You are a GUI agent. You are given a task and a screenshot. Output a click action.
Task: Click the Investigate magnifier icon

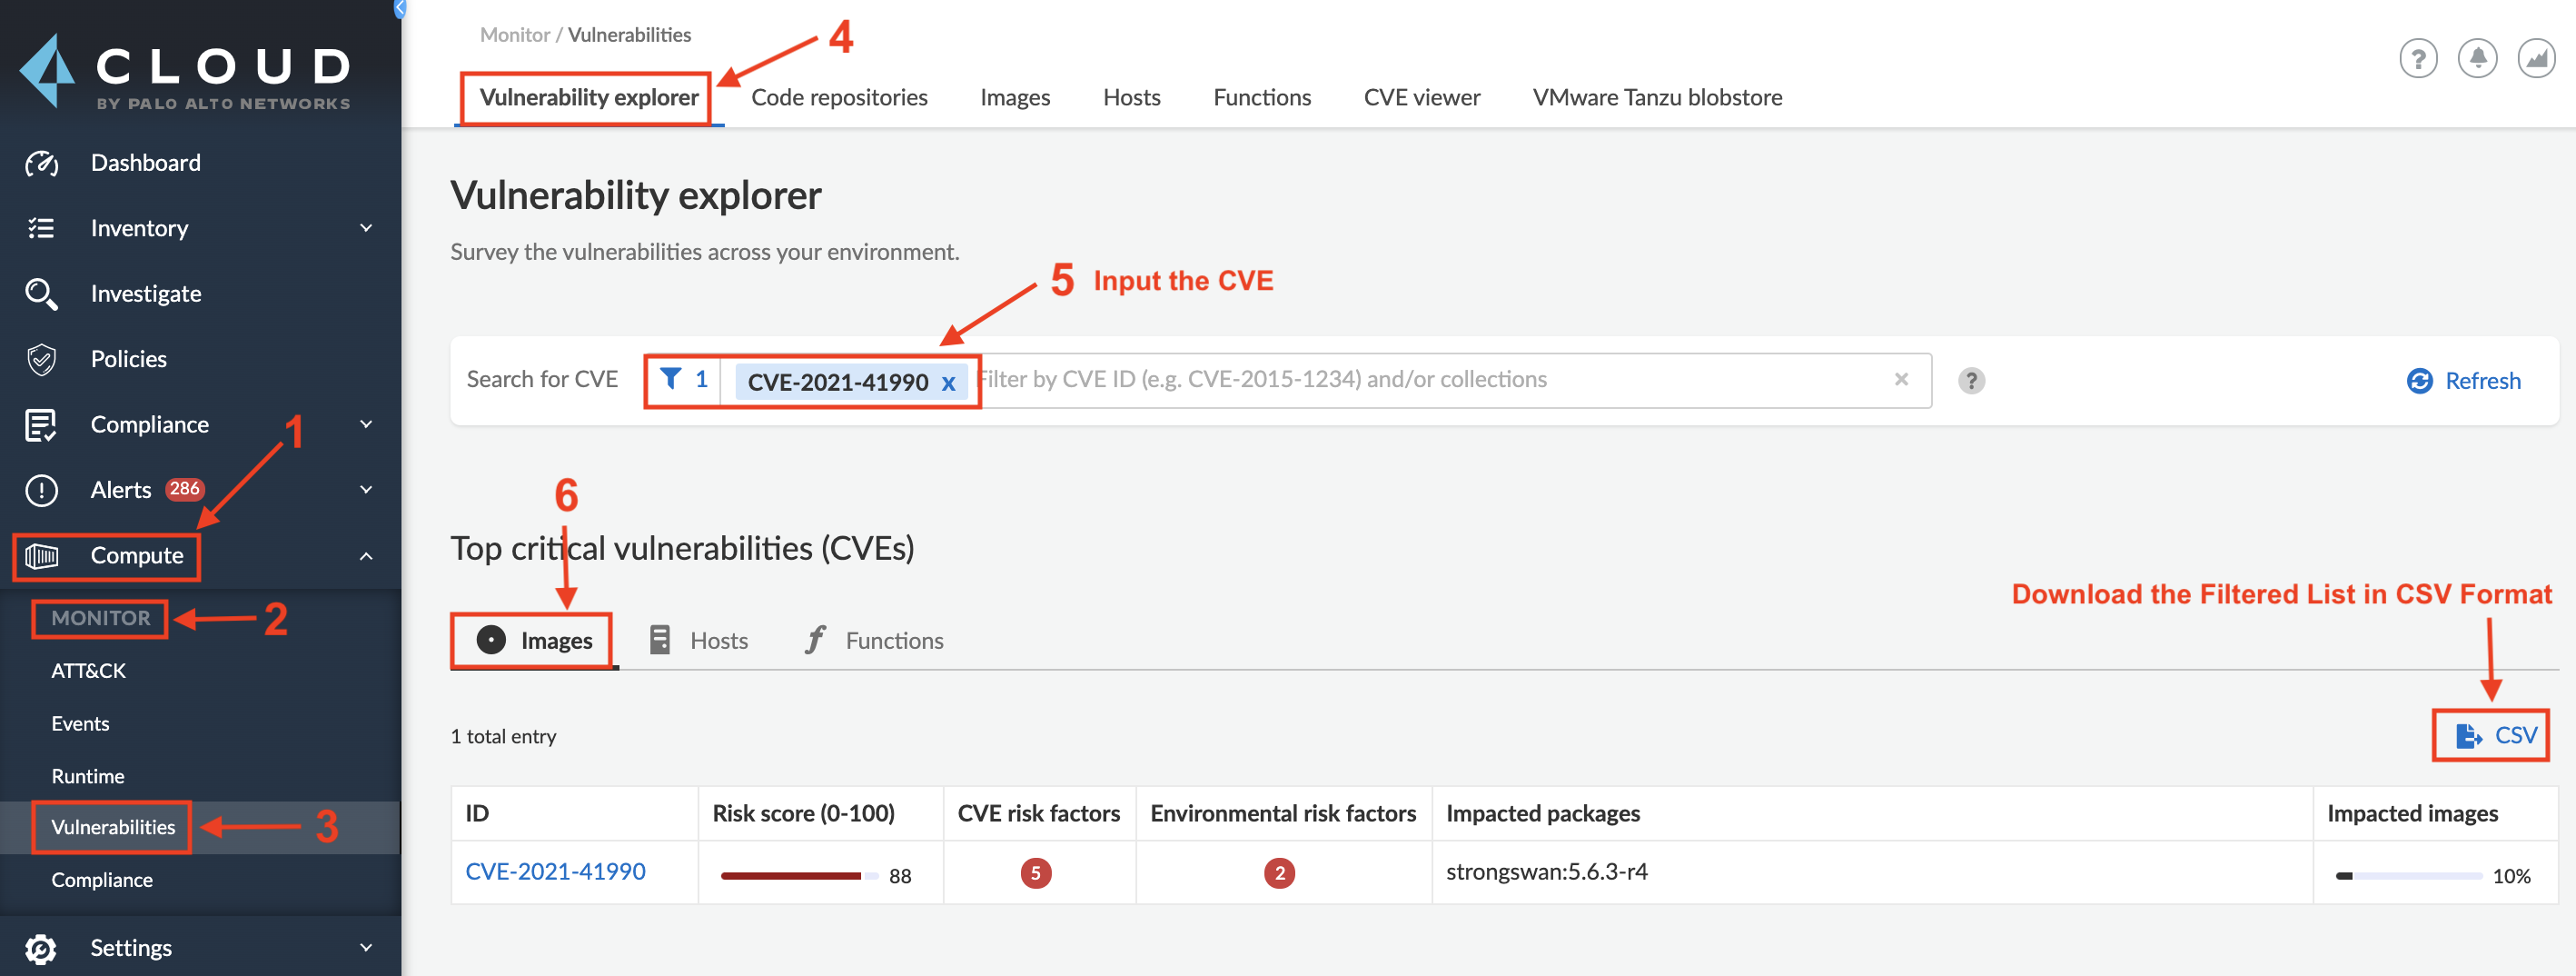pos(41,294)
